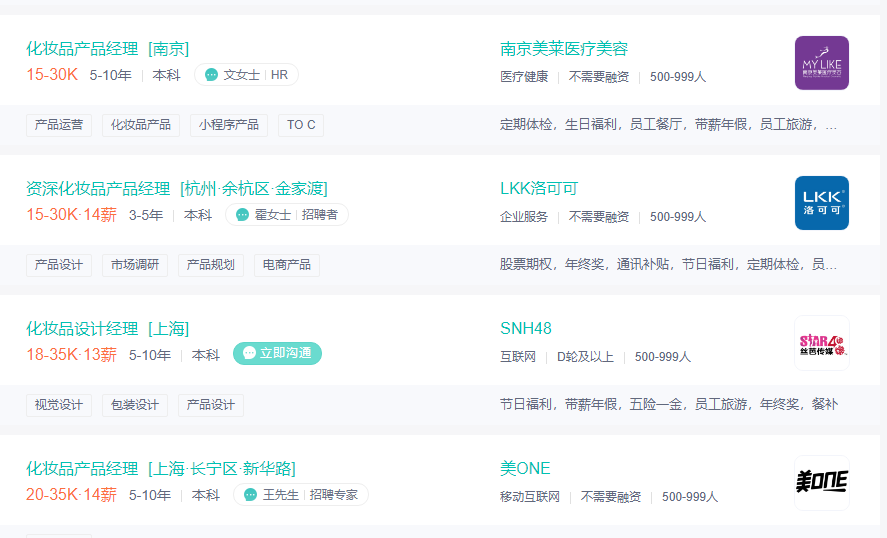This screenshot has height=538, width=887.
Task: Click the 美ONE company logo
Action: pyautogui.click(x=821, y=483)
